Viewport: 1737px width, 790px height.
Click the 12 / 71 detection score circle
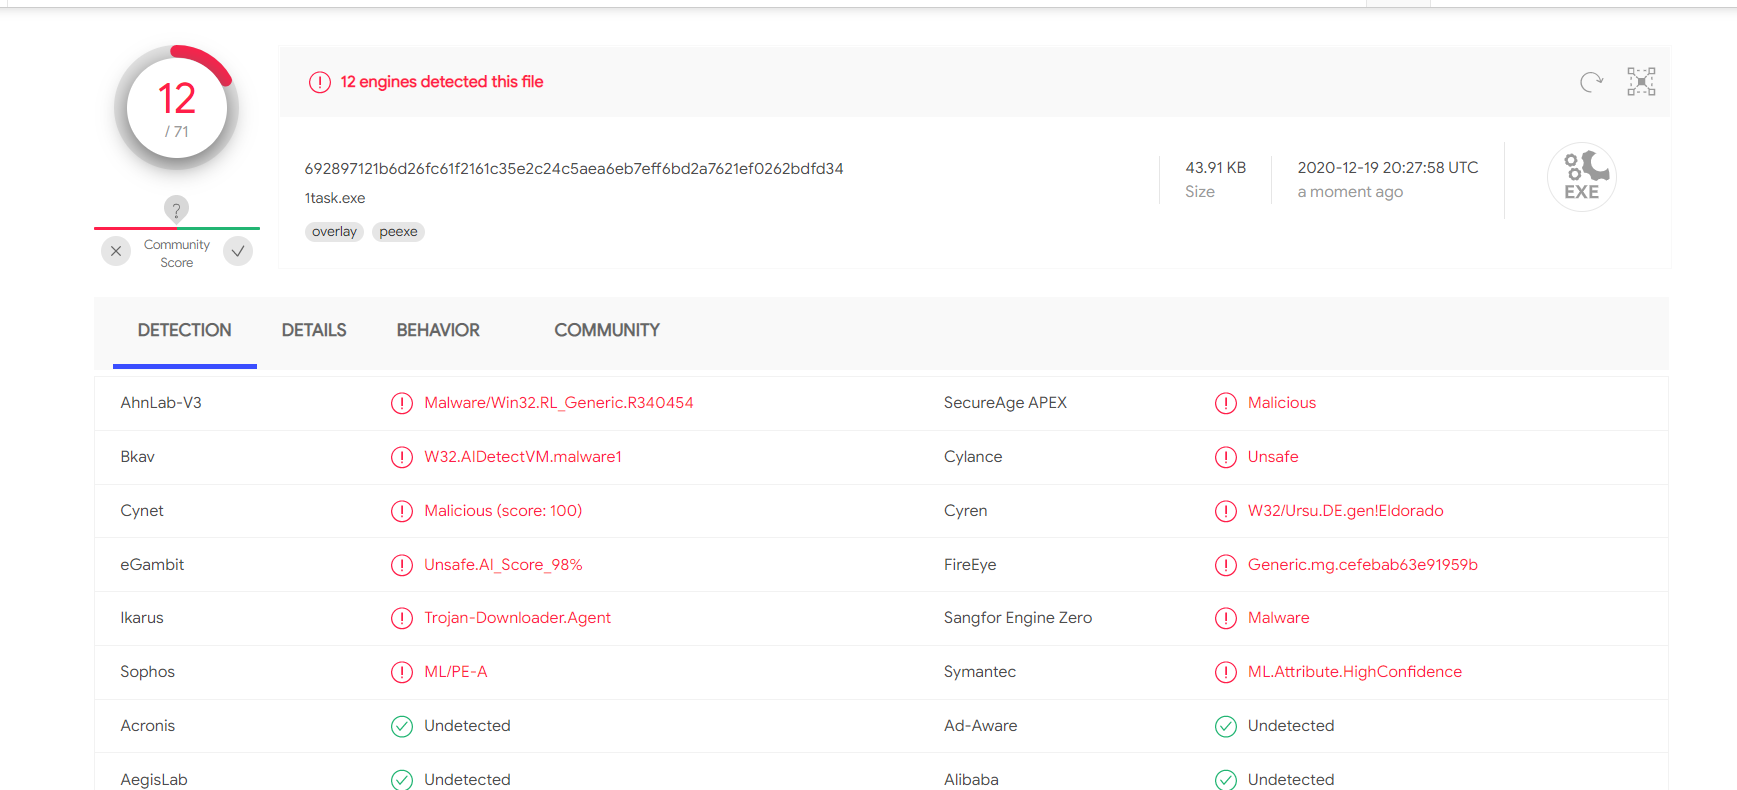click(x=177, y=108)
